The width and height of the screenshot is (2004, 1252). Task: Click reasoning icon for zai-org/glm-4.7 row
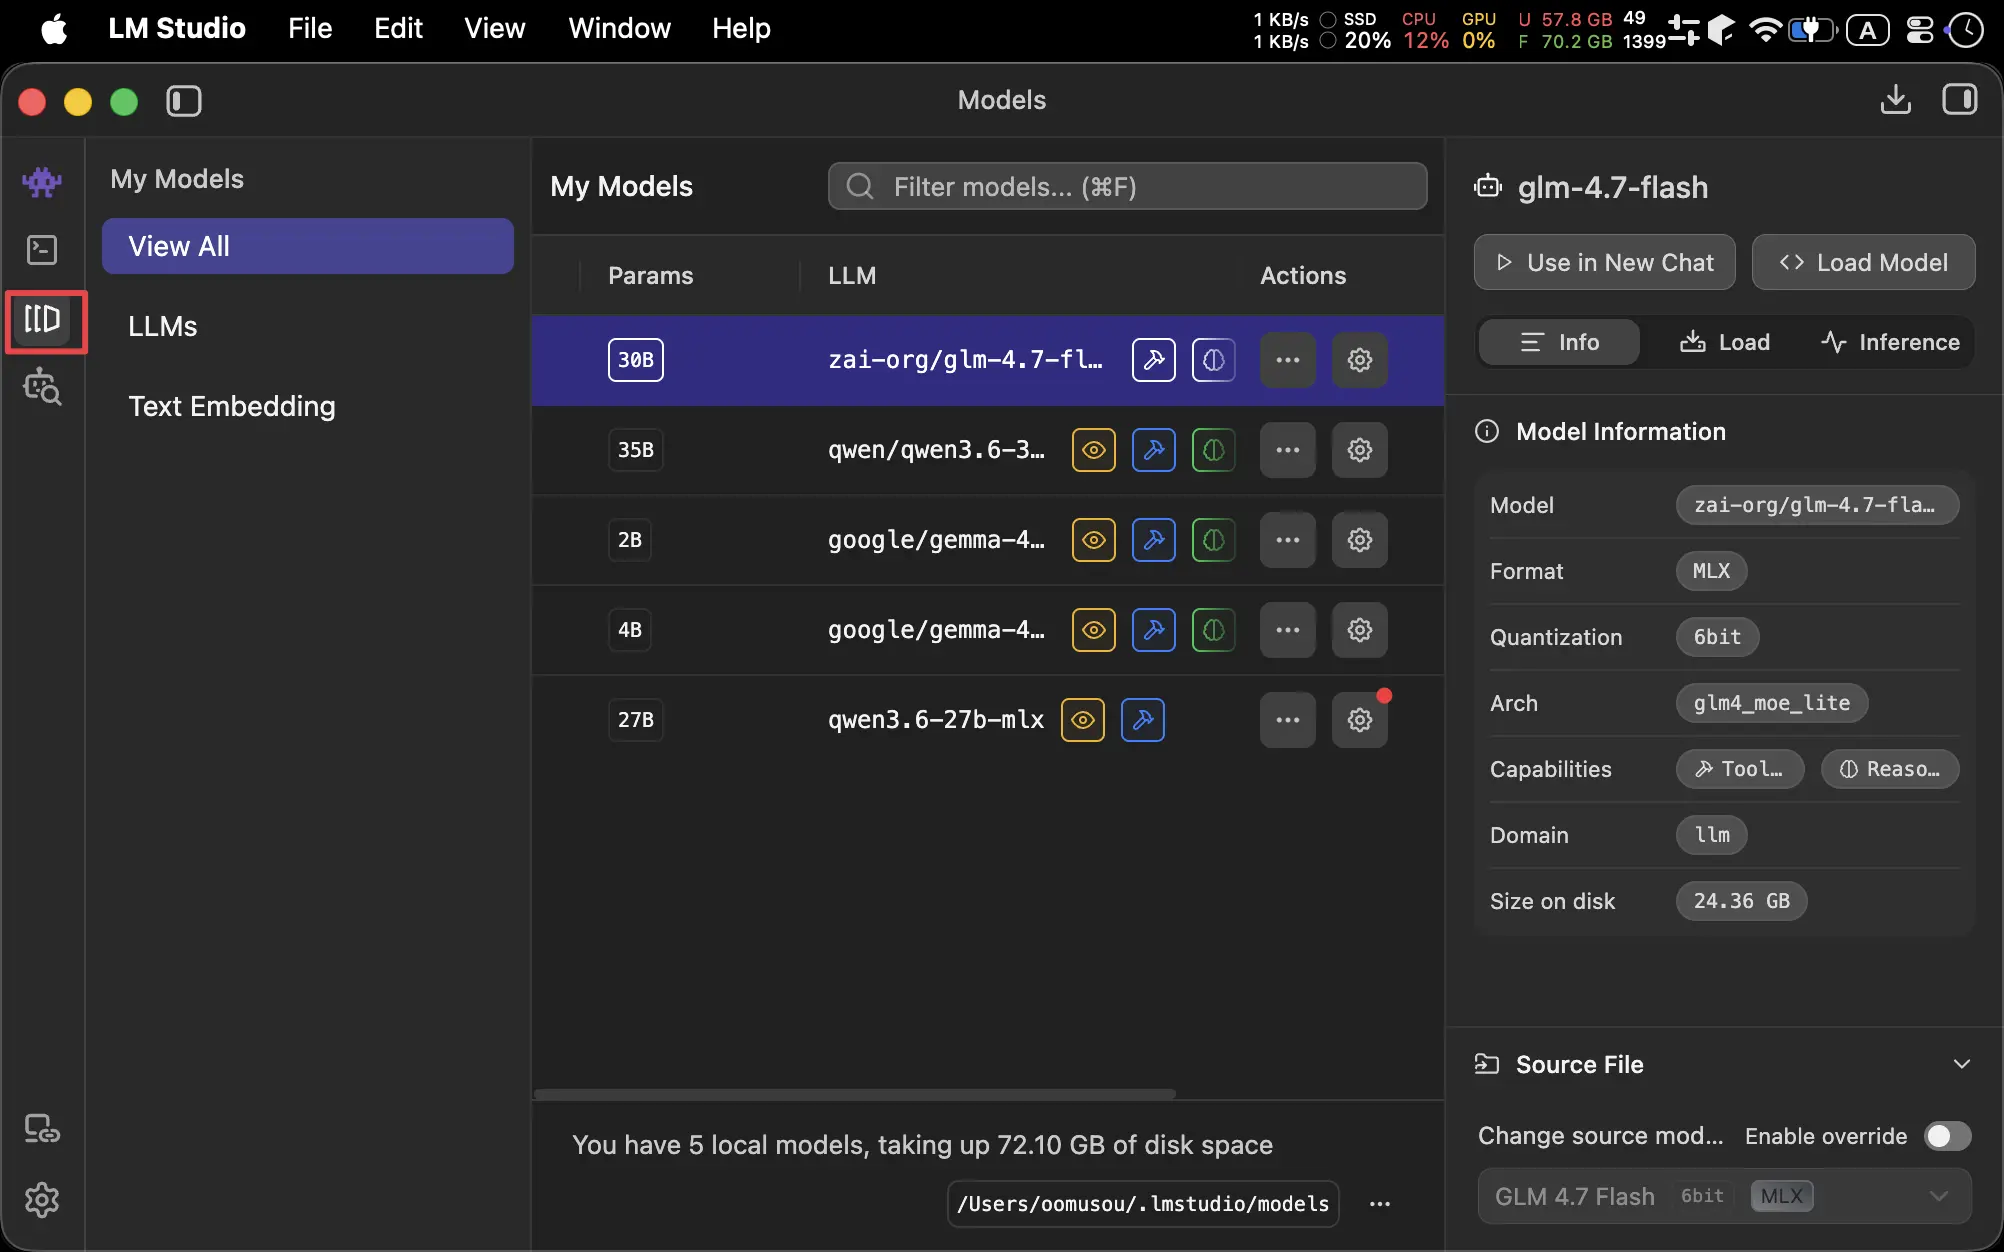tap(1214, 360)
